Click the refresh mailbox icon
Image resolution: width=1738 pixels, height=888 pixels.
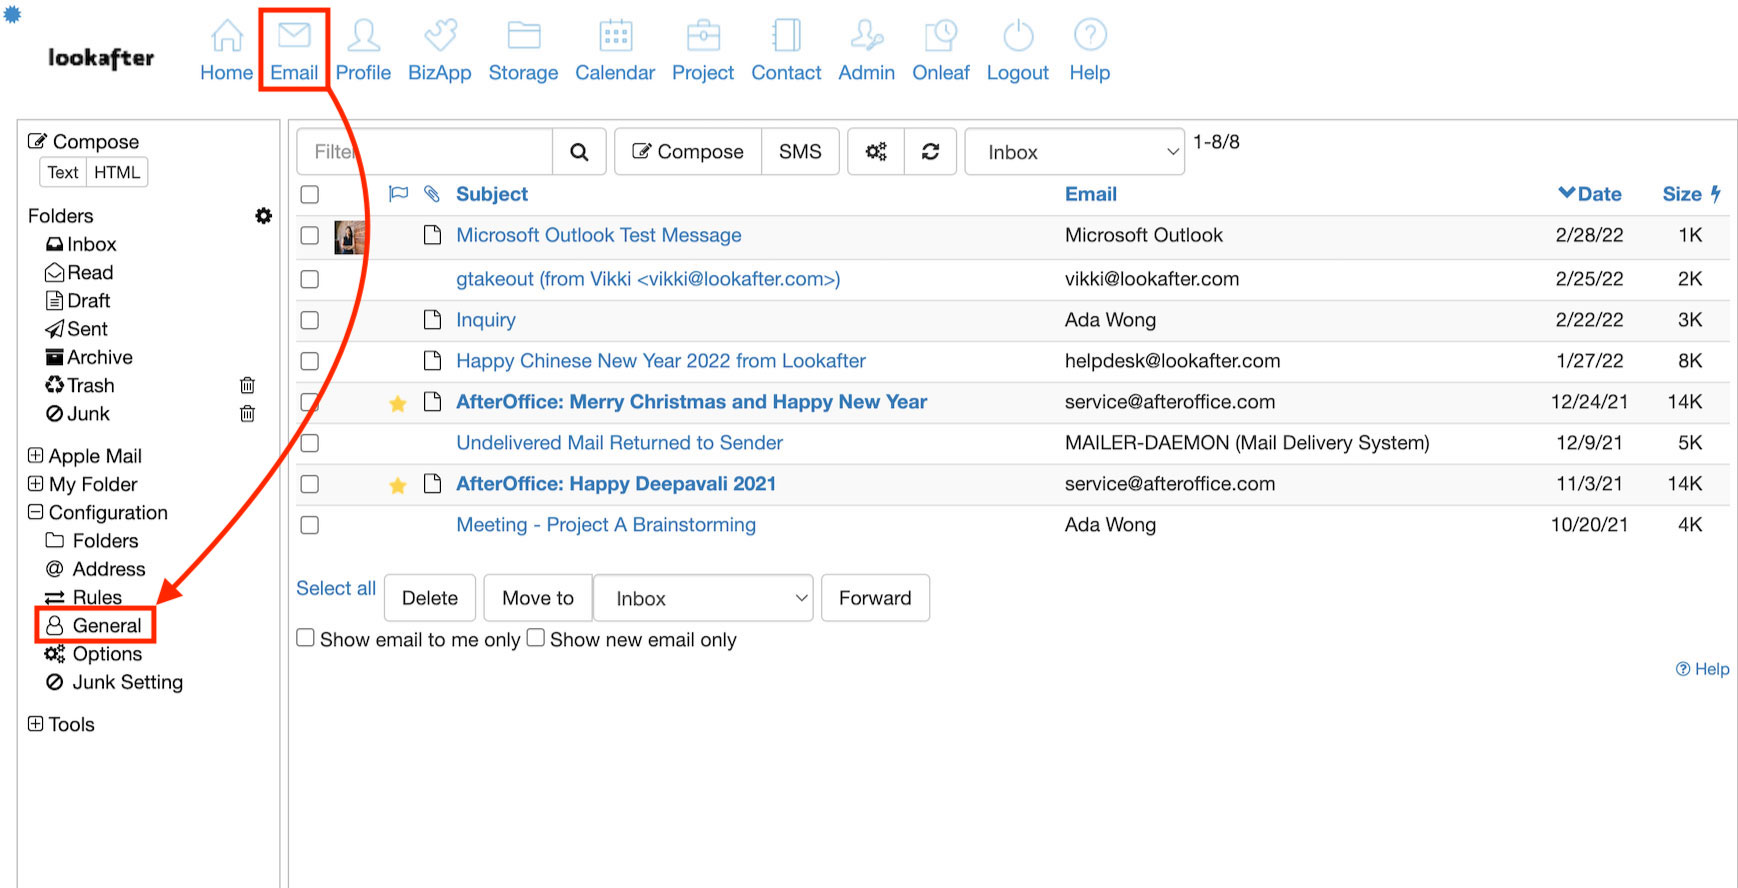[930, 152]
